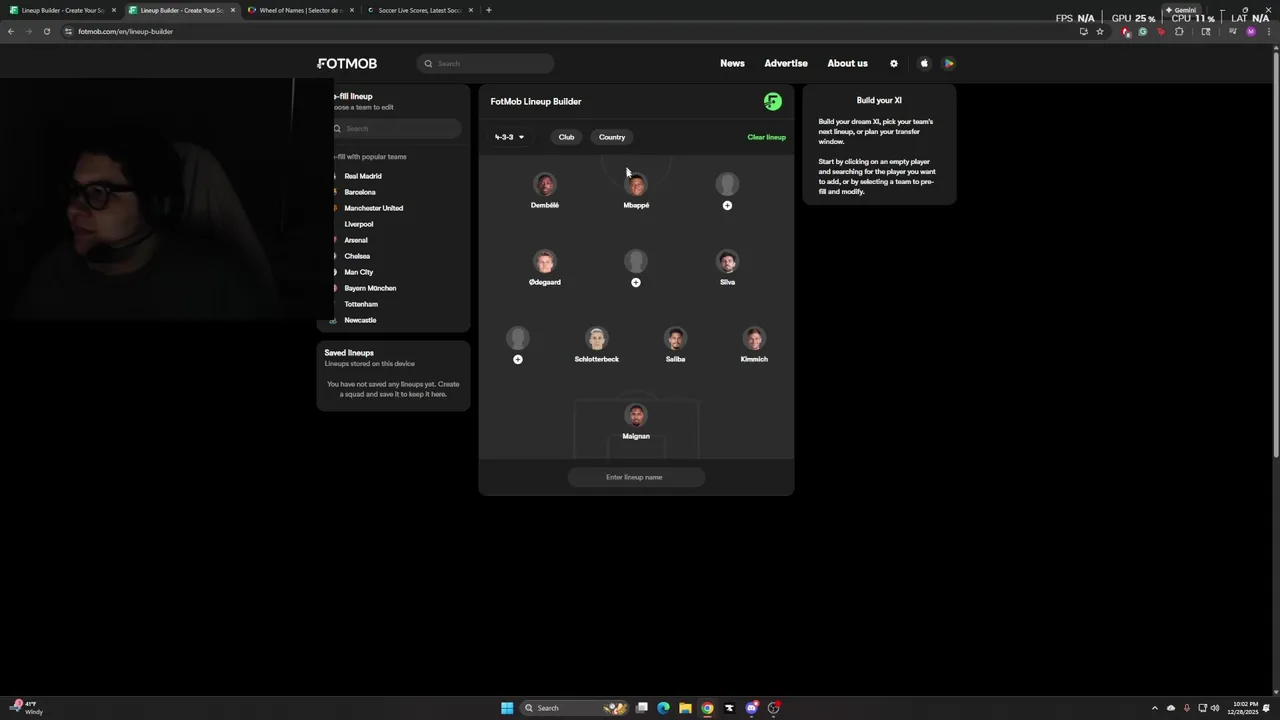
Task: Open Discord from the taskbar
Action: point(751,708)
